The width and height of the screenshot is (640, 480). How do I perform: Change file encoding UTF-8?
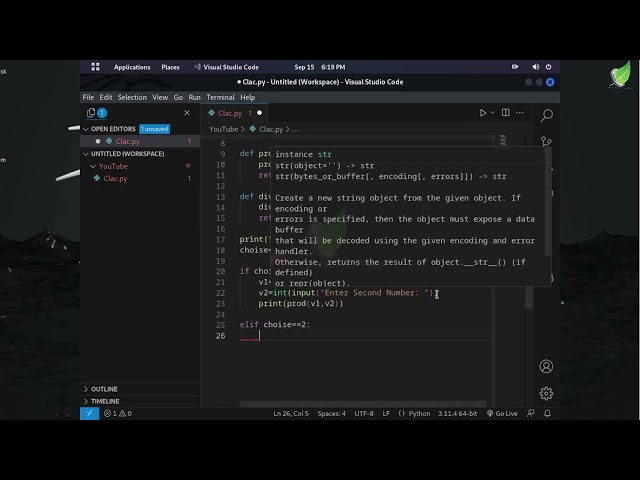coord(364,413)
